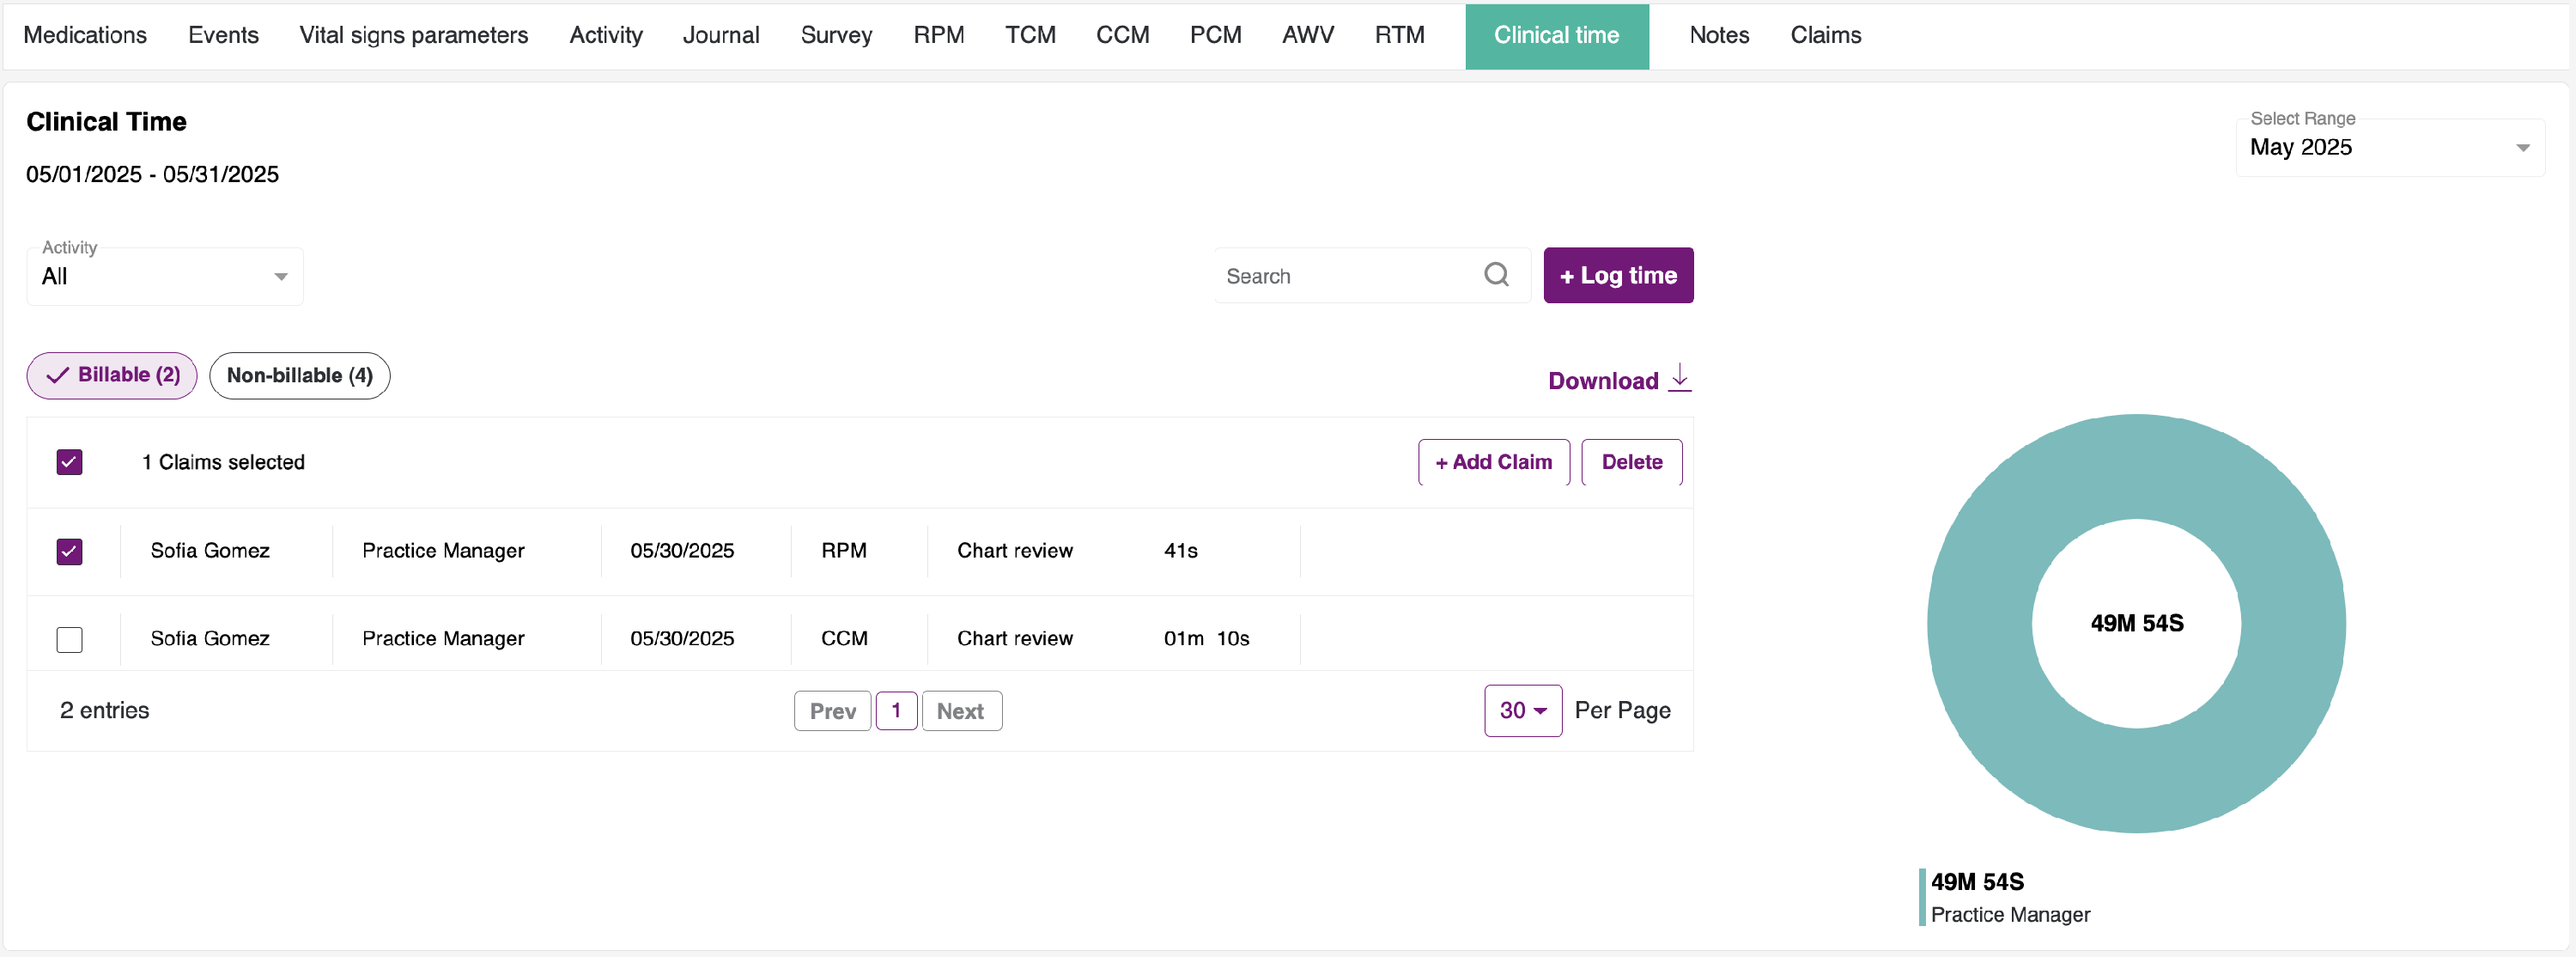Uncheck the RPM Chart review row checkbox
Viewport: 2576px width, 957px height.
click(70, 551)
